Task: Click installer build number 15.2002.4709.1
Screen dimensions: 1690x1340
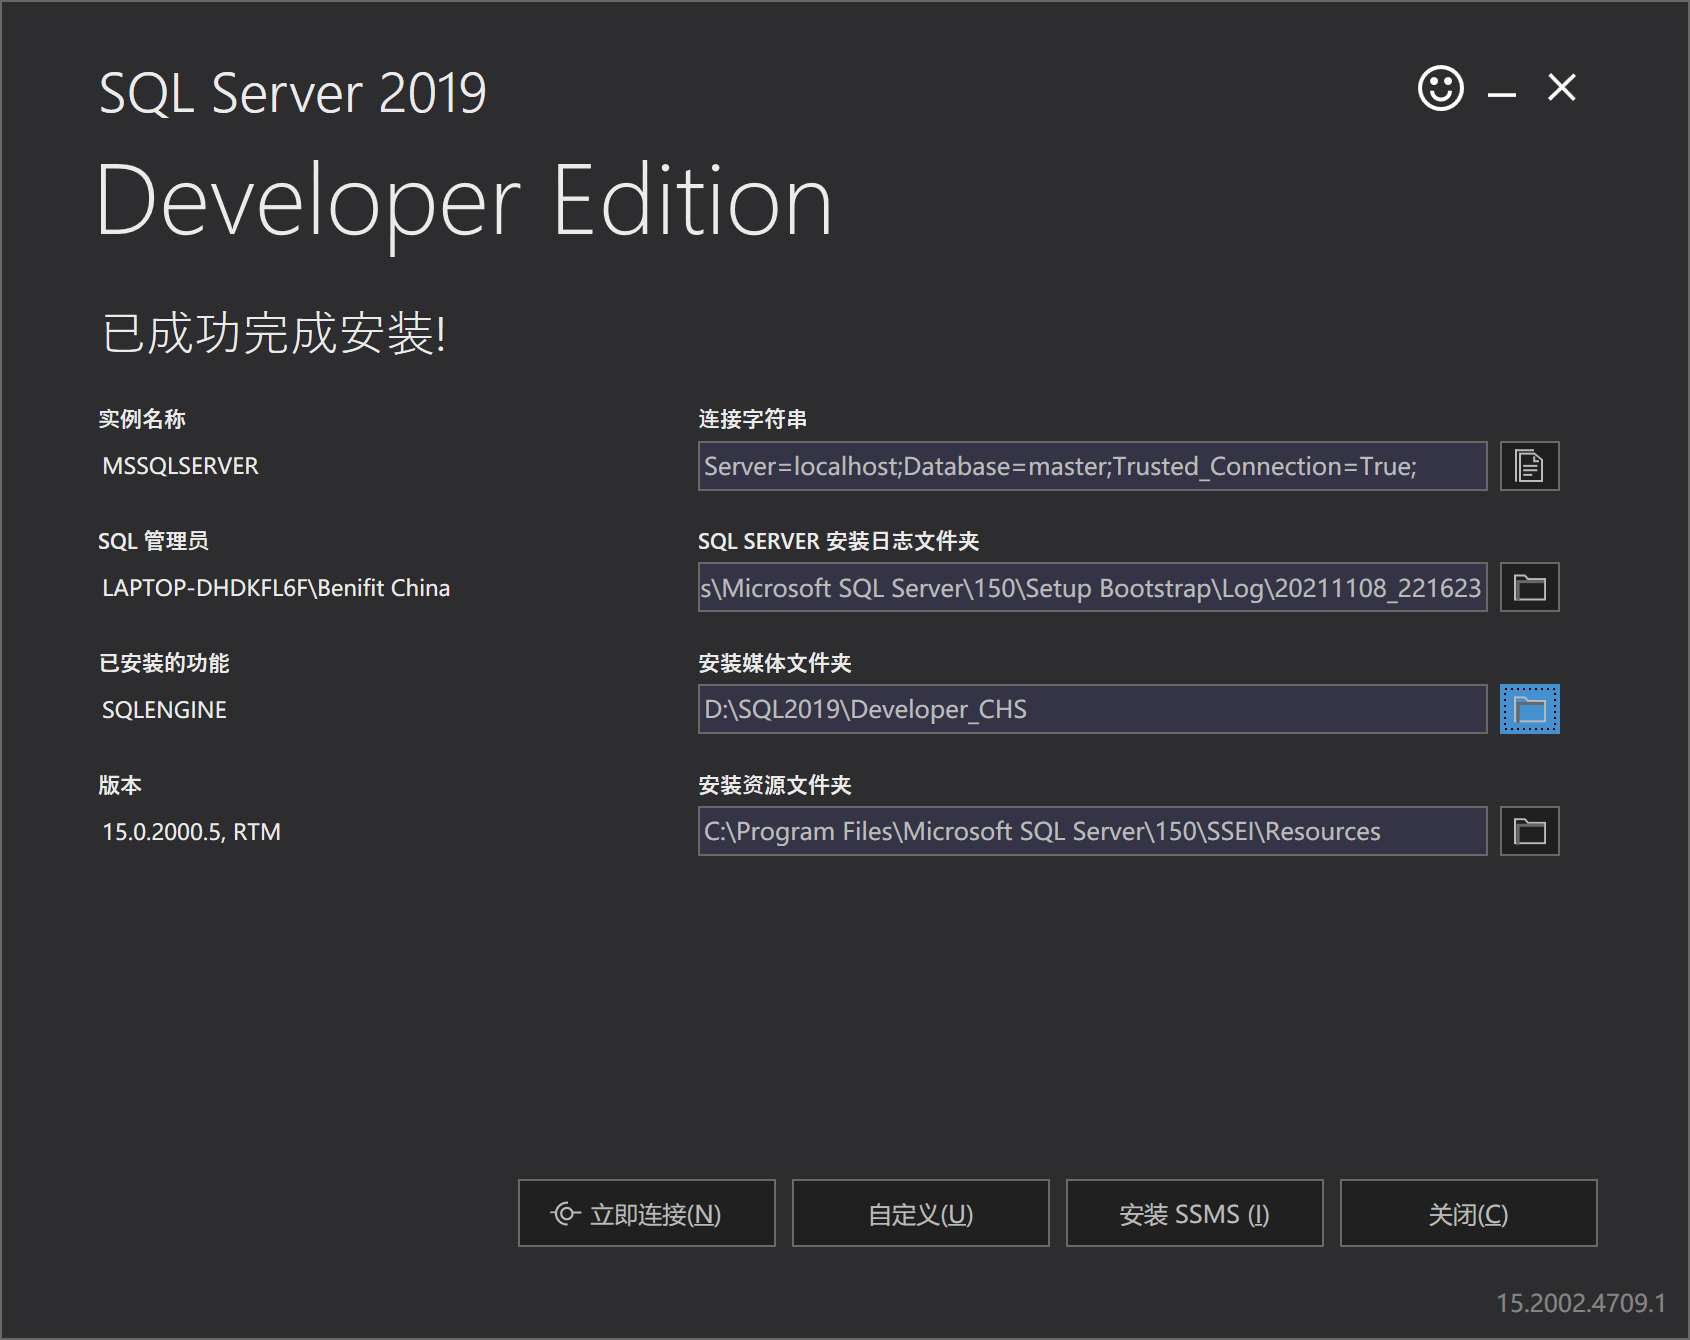Action: coord(1580,1303)
